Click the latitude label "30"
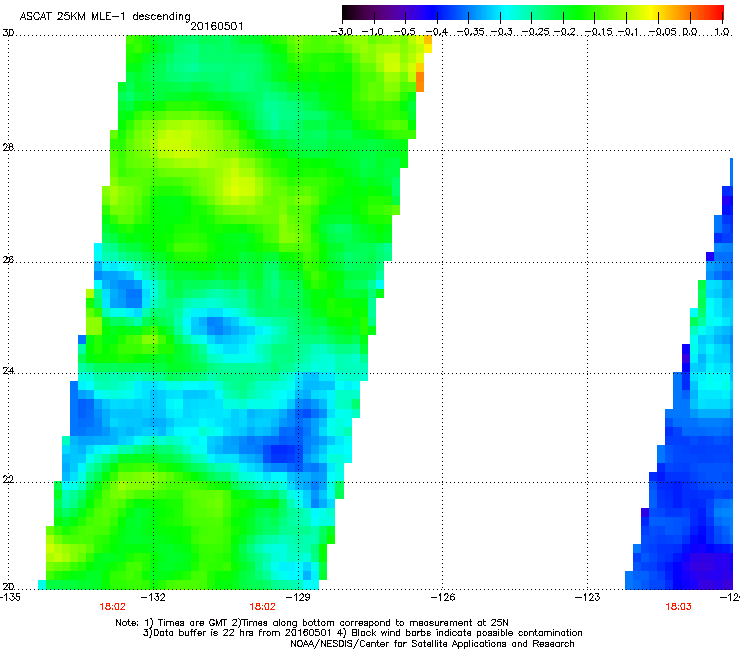Viewport: 740px width, 650px height. coord(8,33)
